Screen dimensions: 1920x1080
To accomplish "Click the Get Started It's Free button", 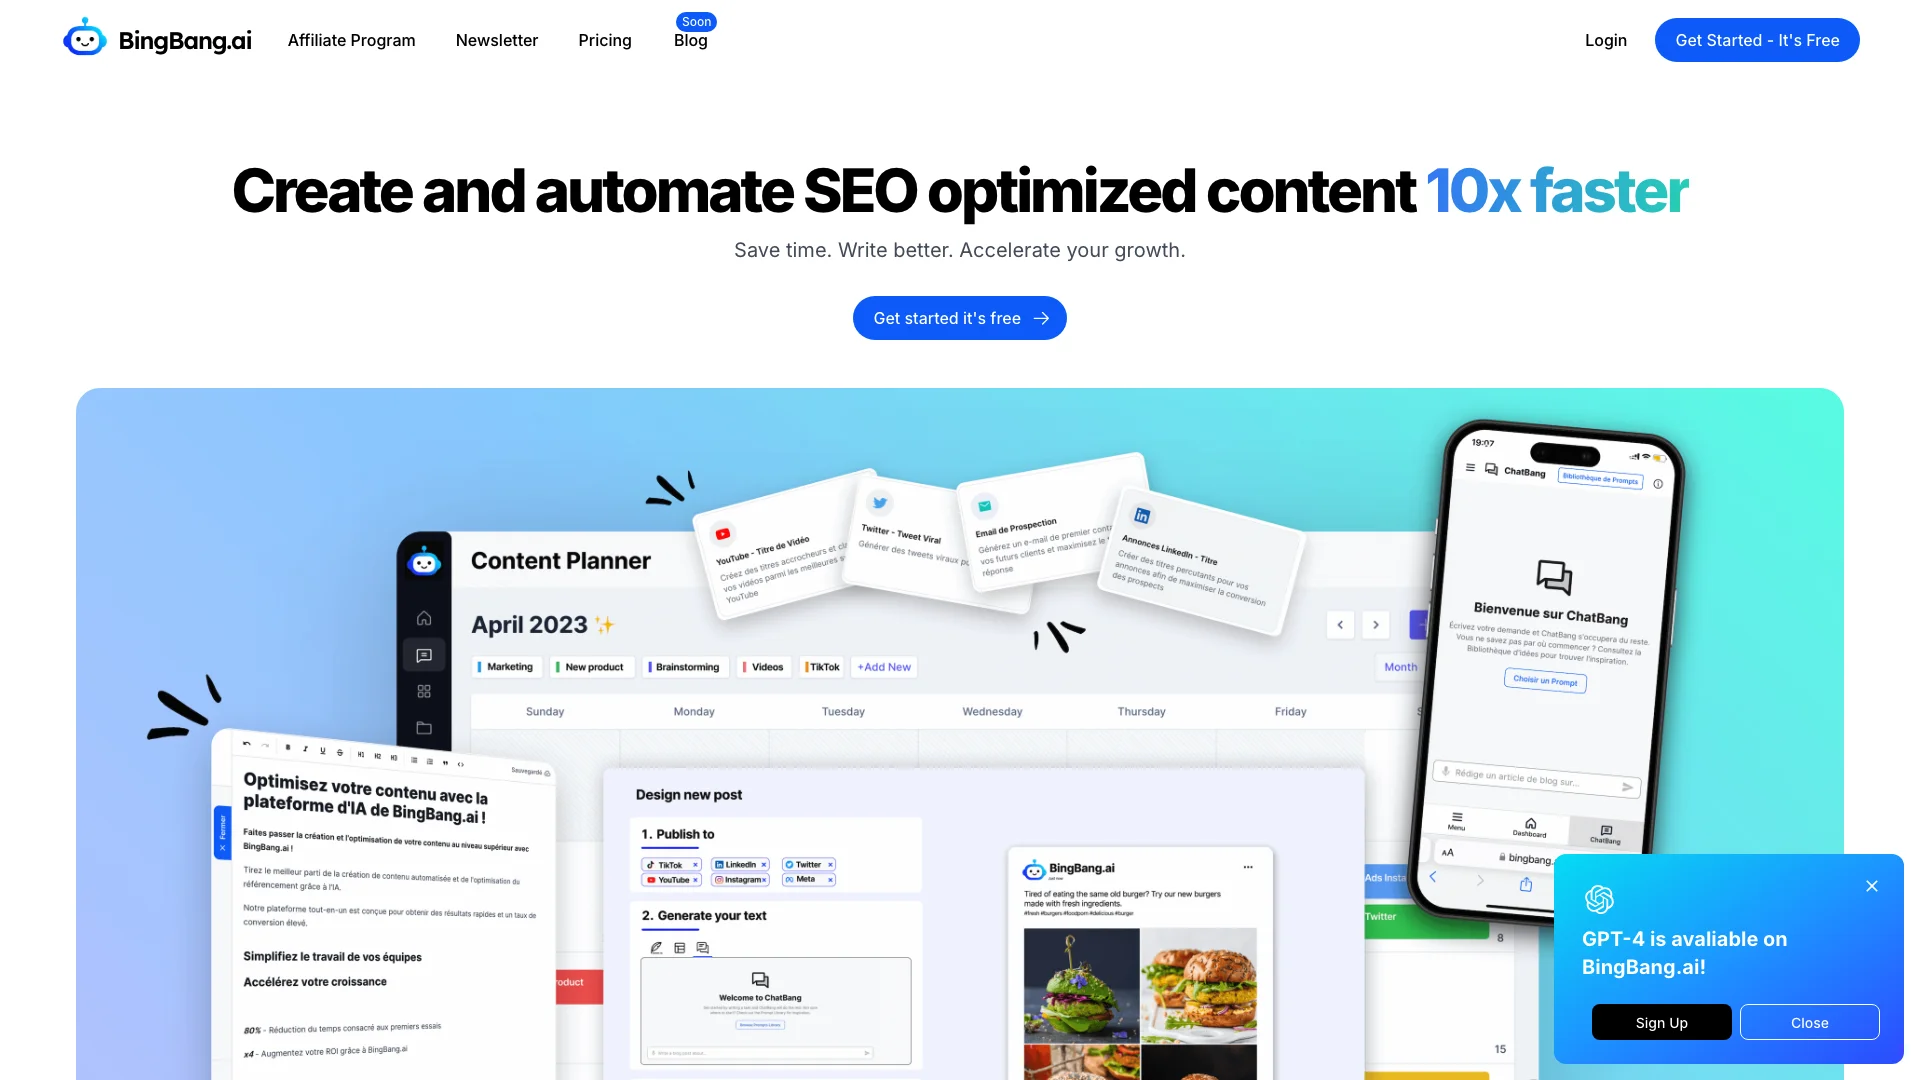I will (1756, 40).
